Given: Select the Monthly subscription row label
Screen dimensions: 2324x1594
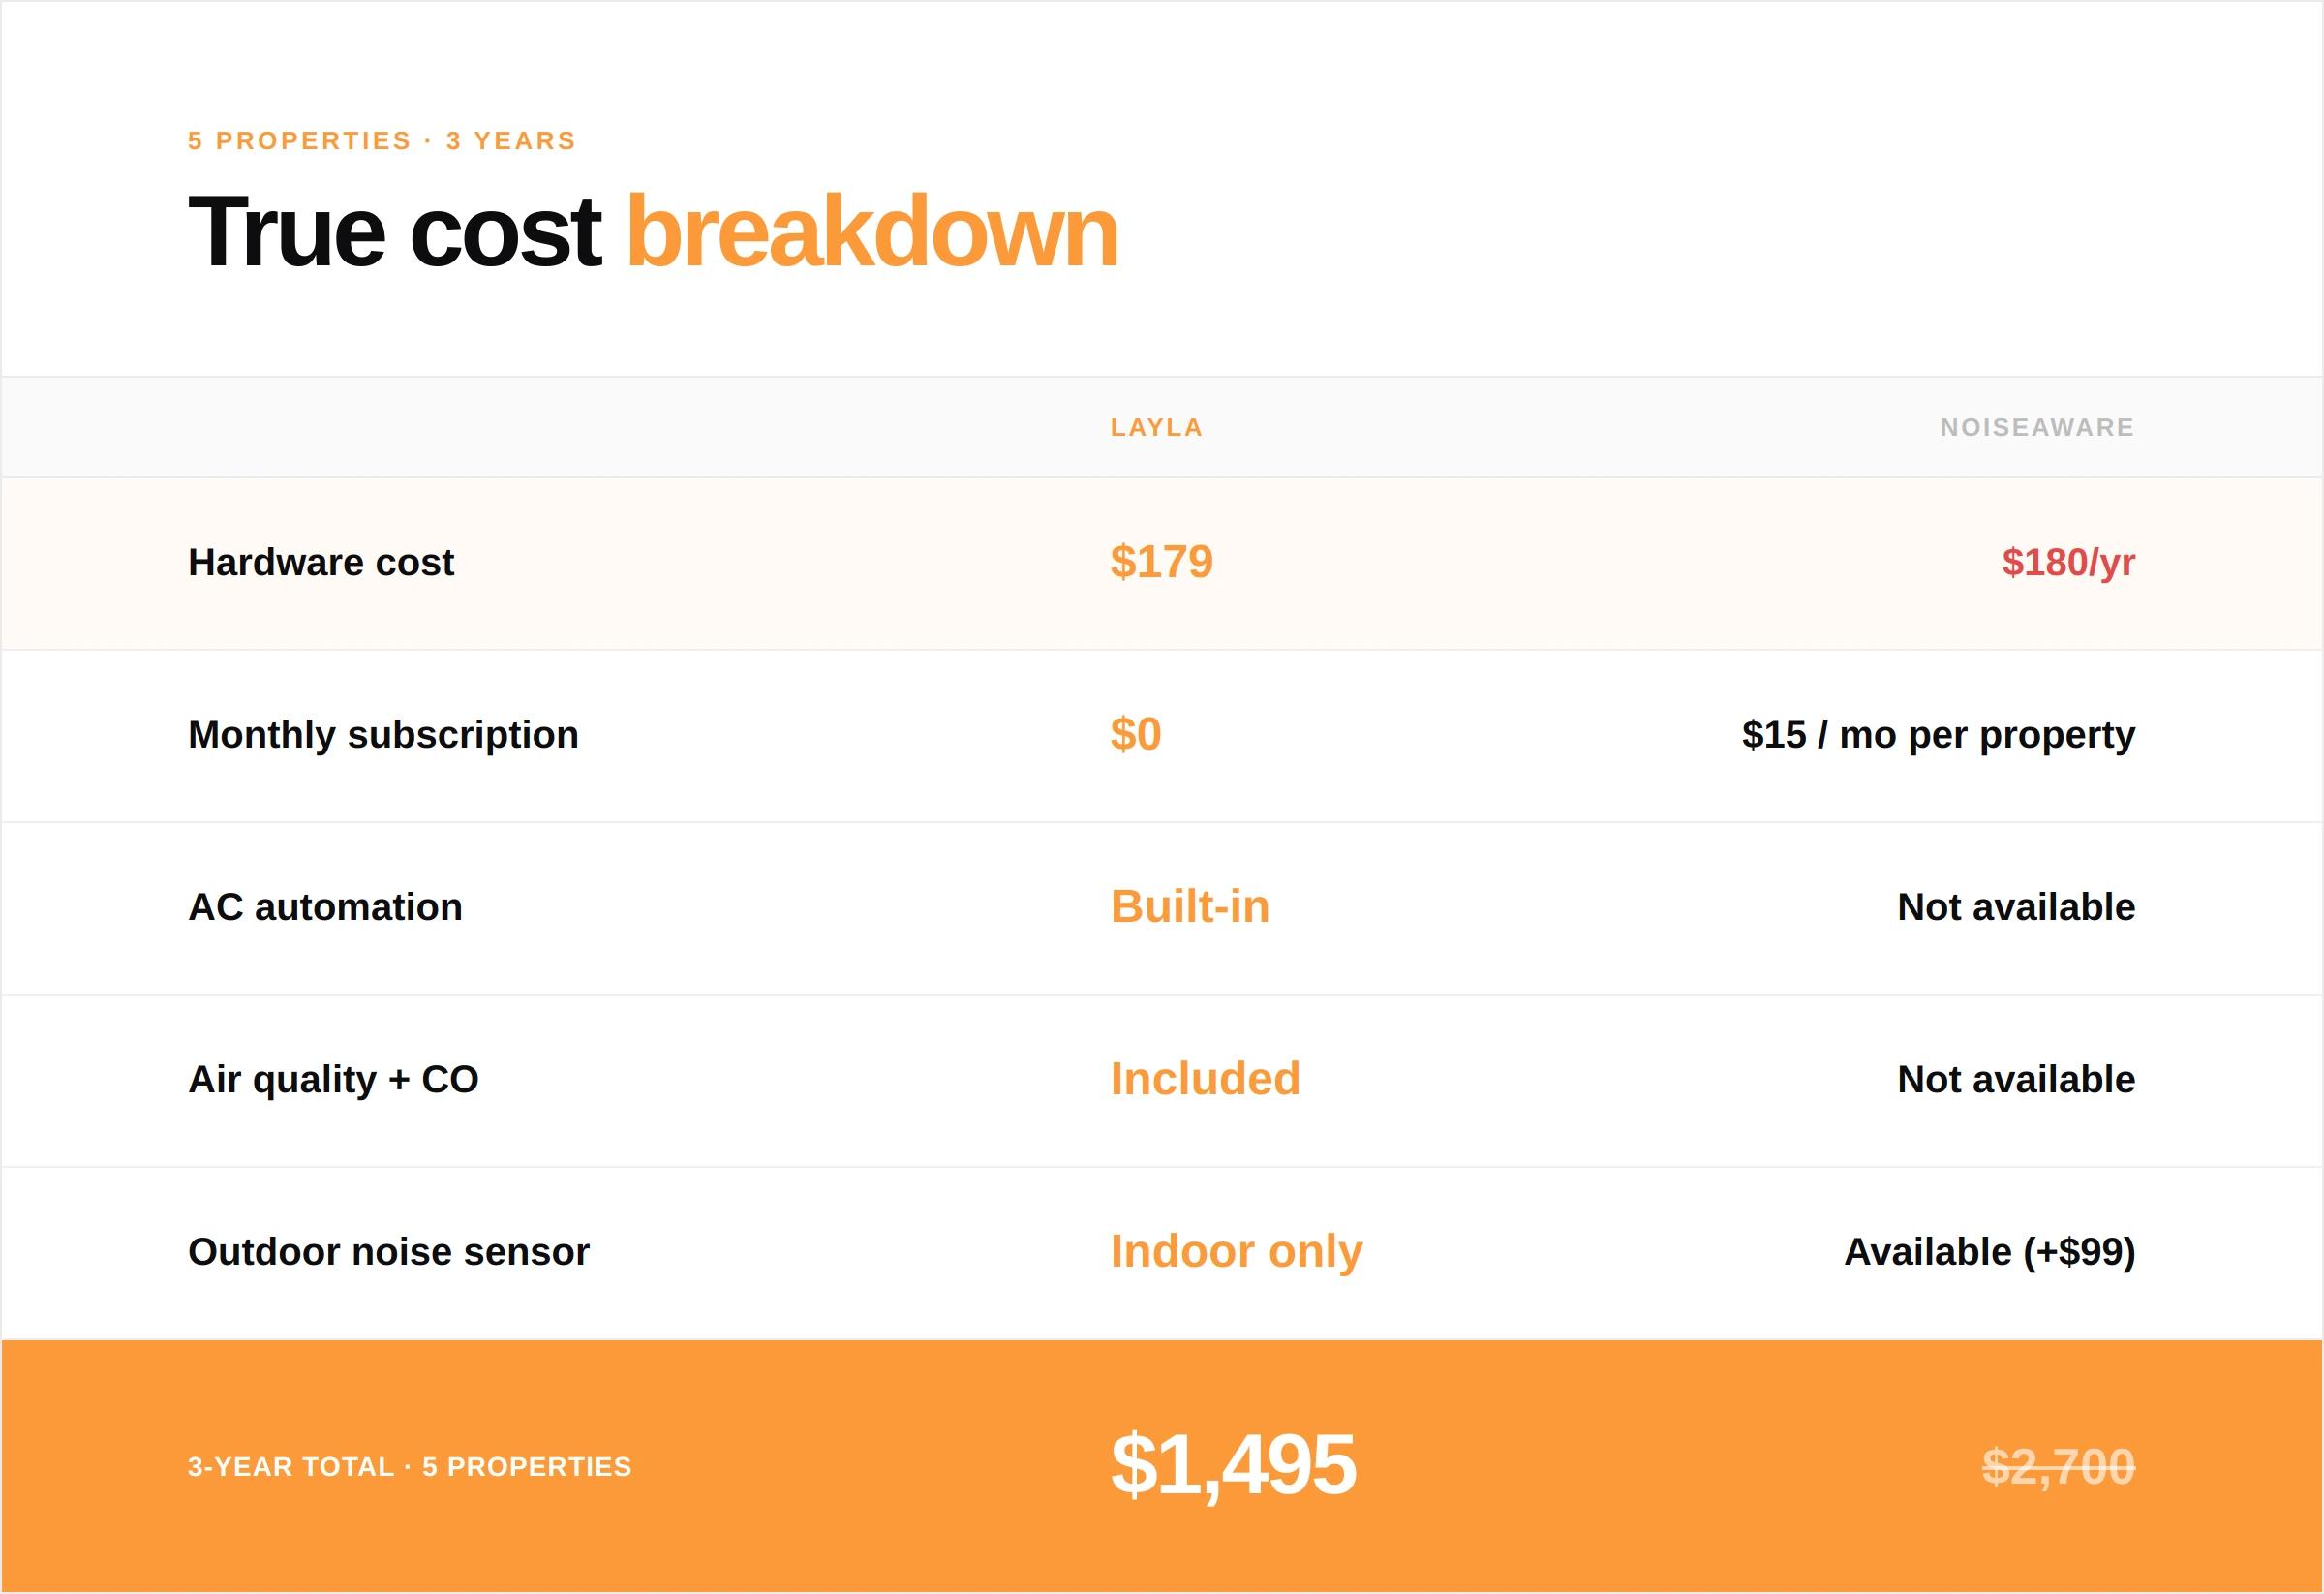Looking at the screenshot, I should [383, 735].
